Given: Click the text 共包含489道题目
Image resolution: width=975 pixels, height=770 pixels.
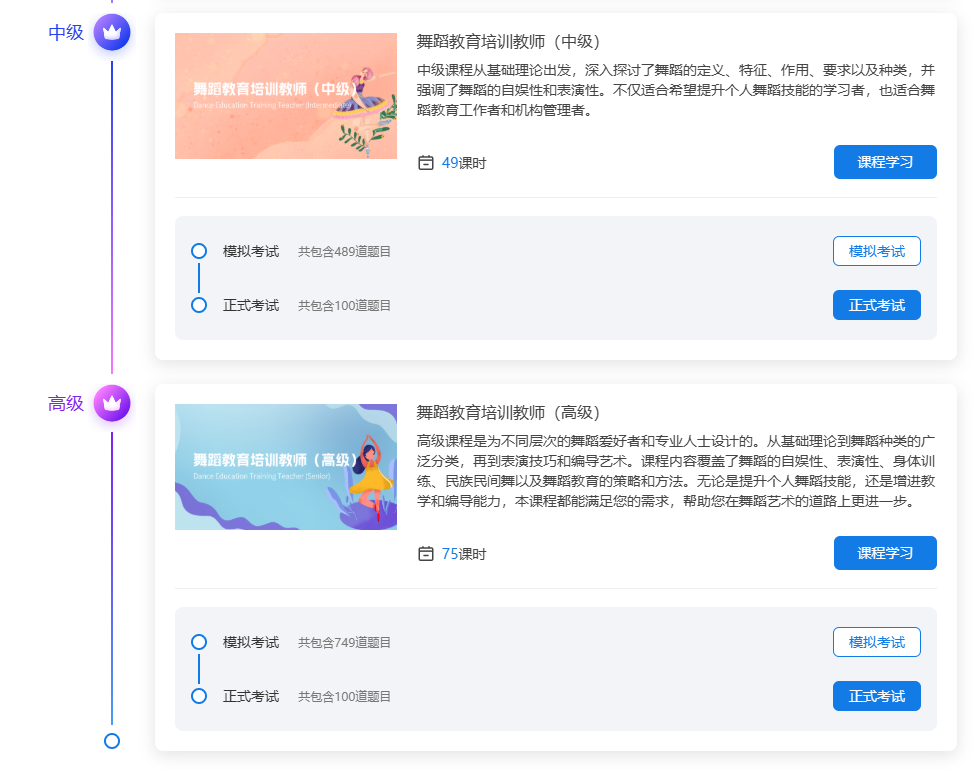Looking at the screenshot, I should pyautogui.click(x=344, y=251).
